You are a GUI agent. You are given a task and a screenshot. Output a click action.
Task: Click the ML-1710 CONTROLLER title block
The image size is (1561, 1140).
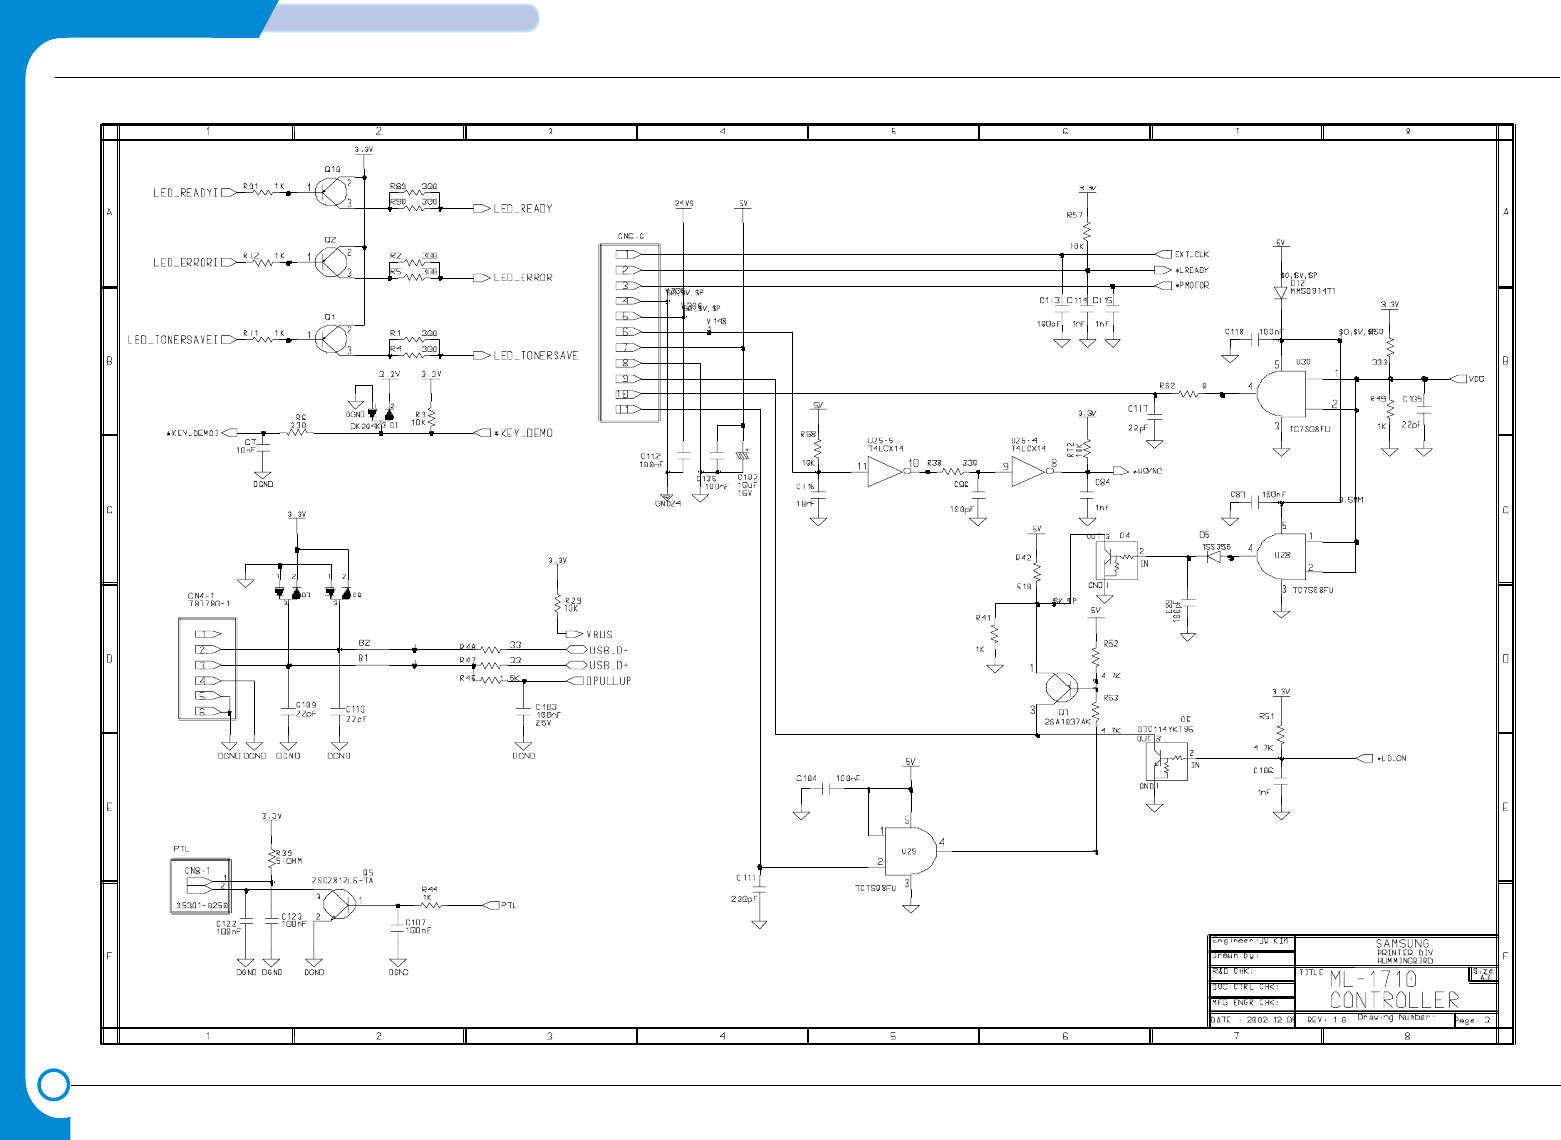(1396, 989)
